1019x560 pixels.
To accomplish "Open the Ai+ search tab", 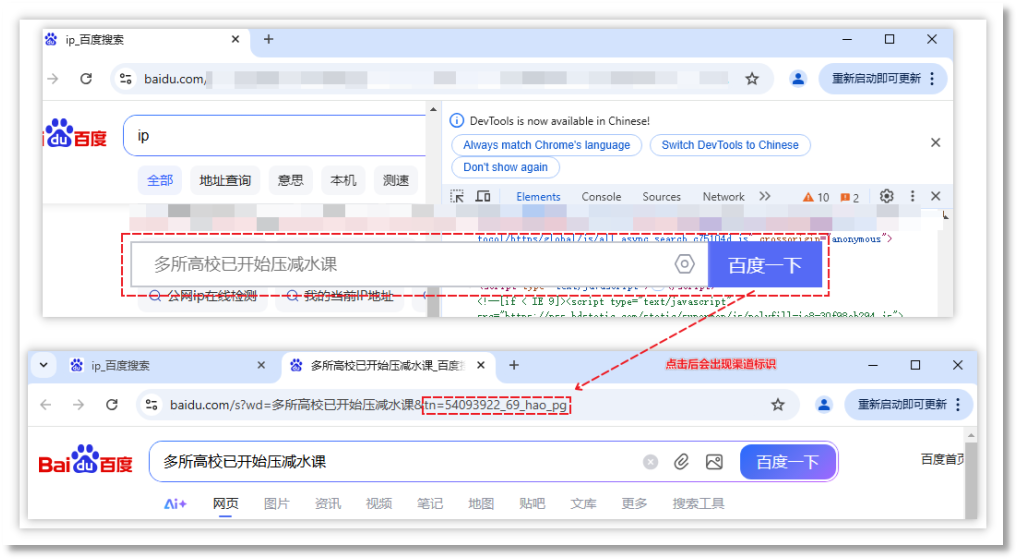I will pyautogui.click(x=175, y=503).
